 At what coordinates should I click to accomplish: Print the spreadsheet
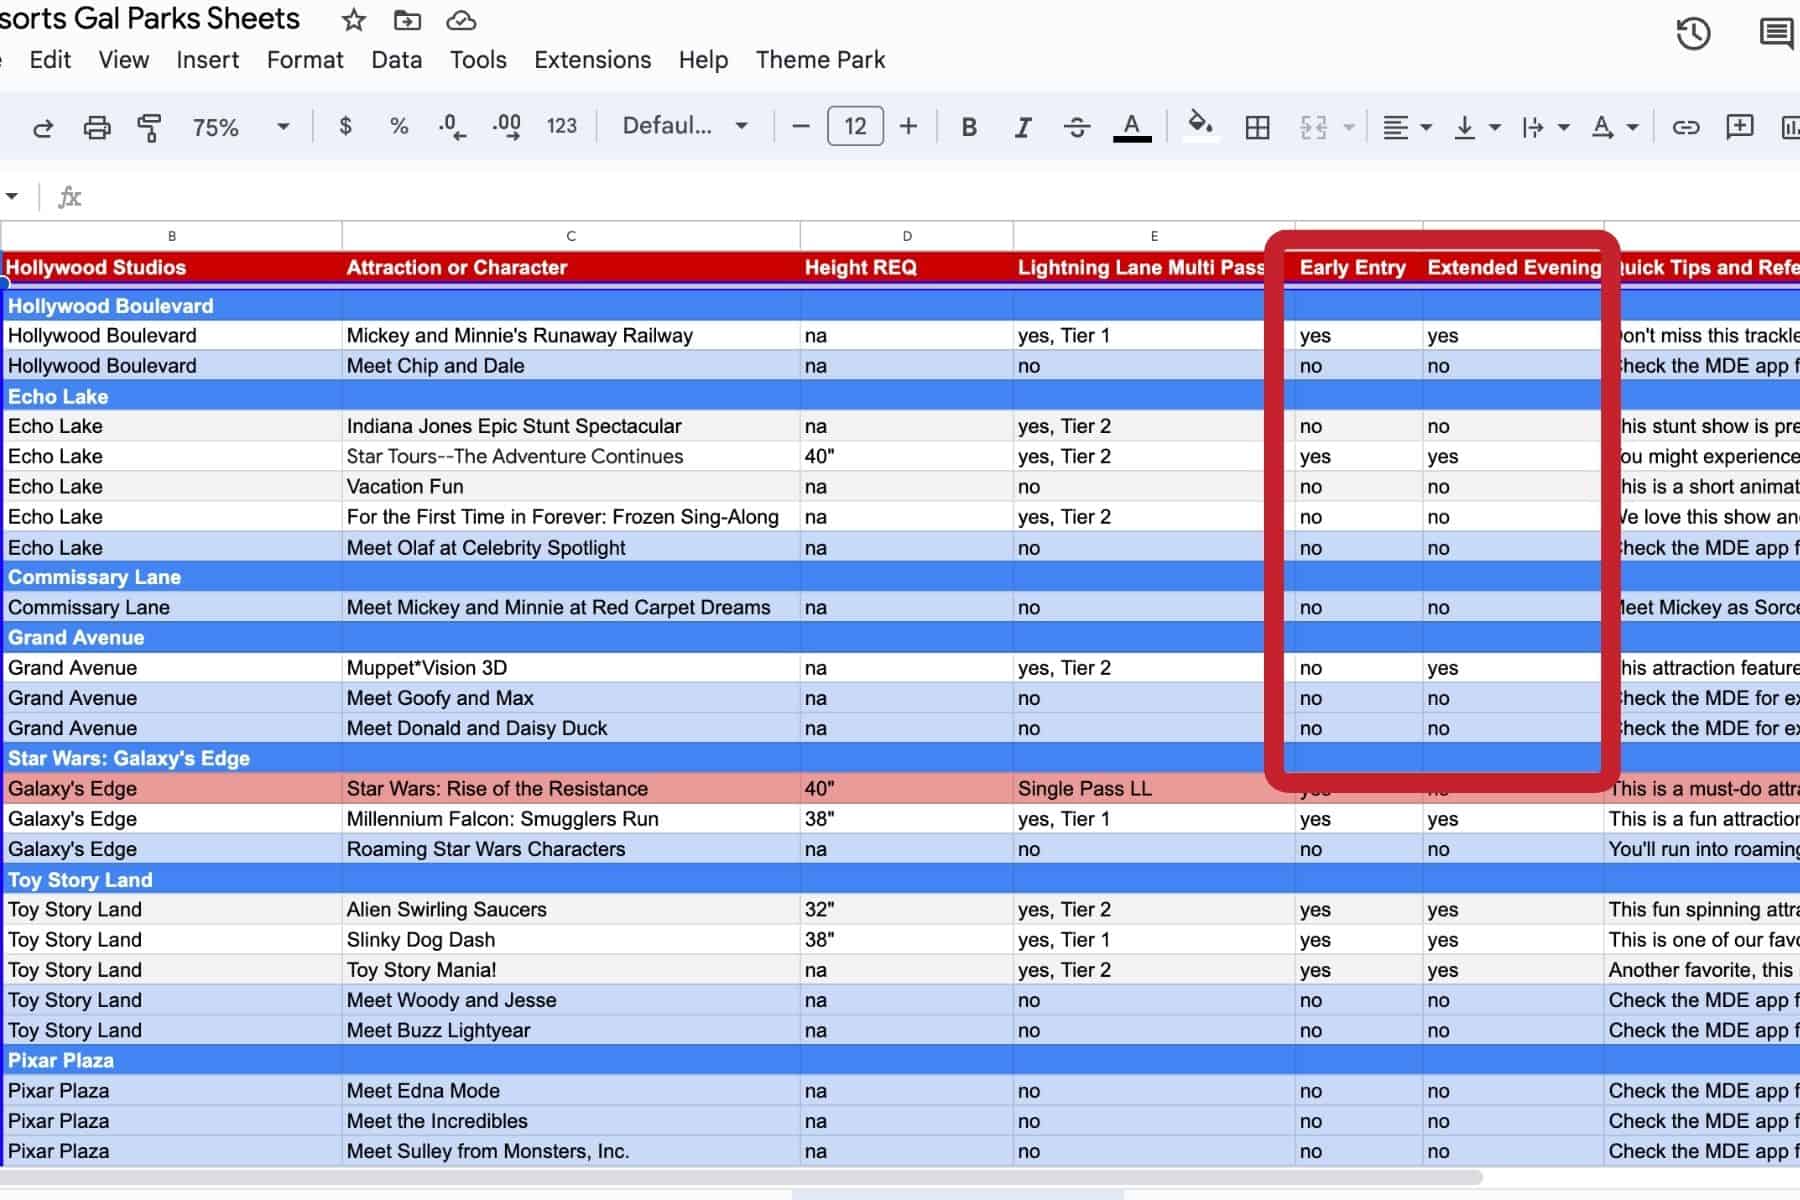click(97, 127)
